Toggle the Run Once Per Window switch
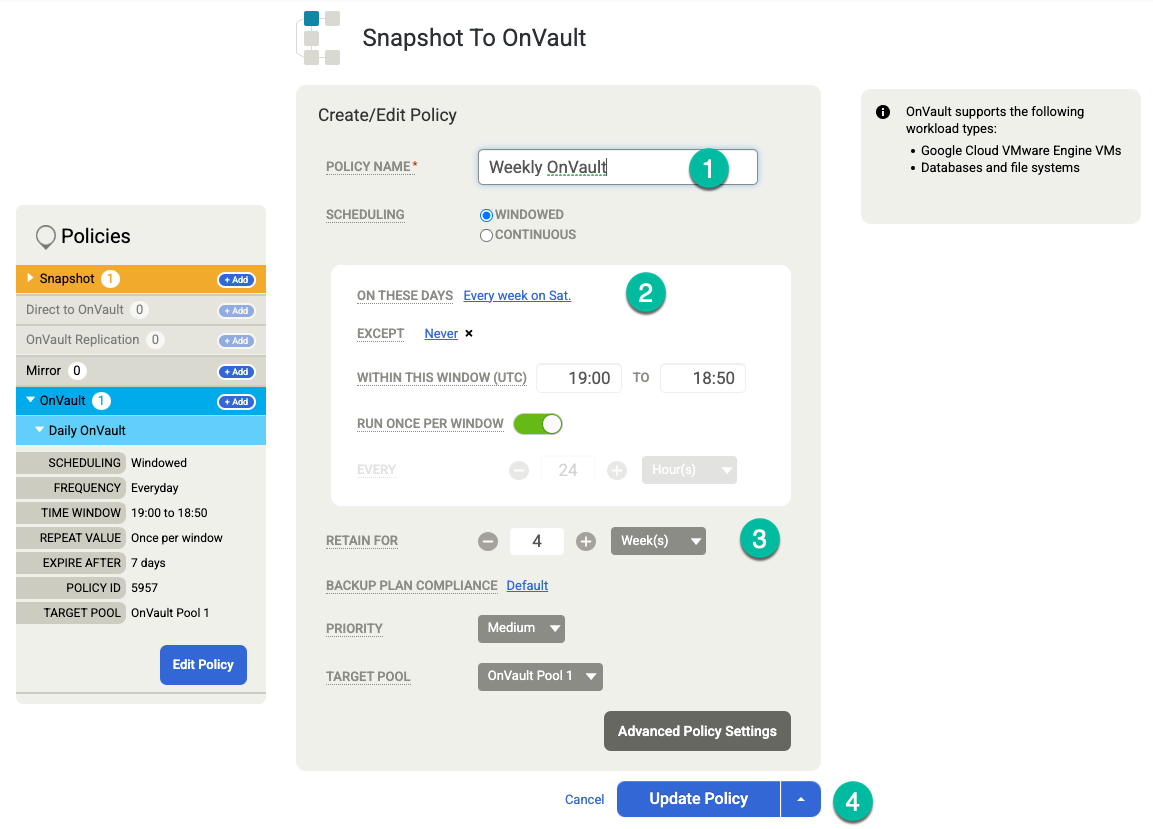Image resolution: width=1153 pixels, height=829 pixels. (538, 424)
